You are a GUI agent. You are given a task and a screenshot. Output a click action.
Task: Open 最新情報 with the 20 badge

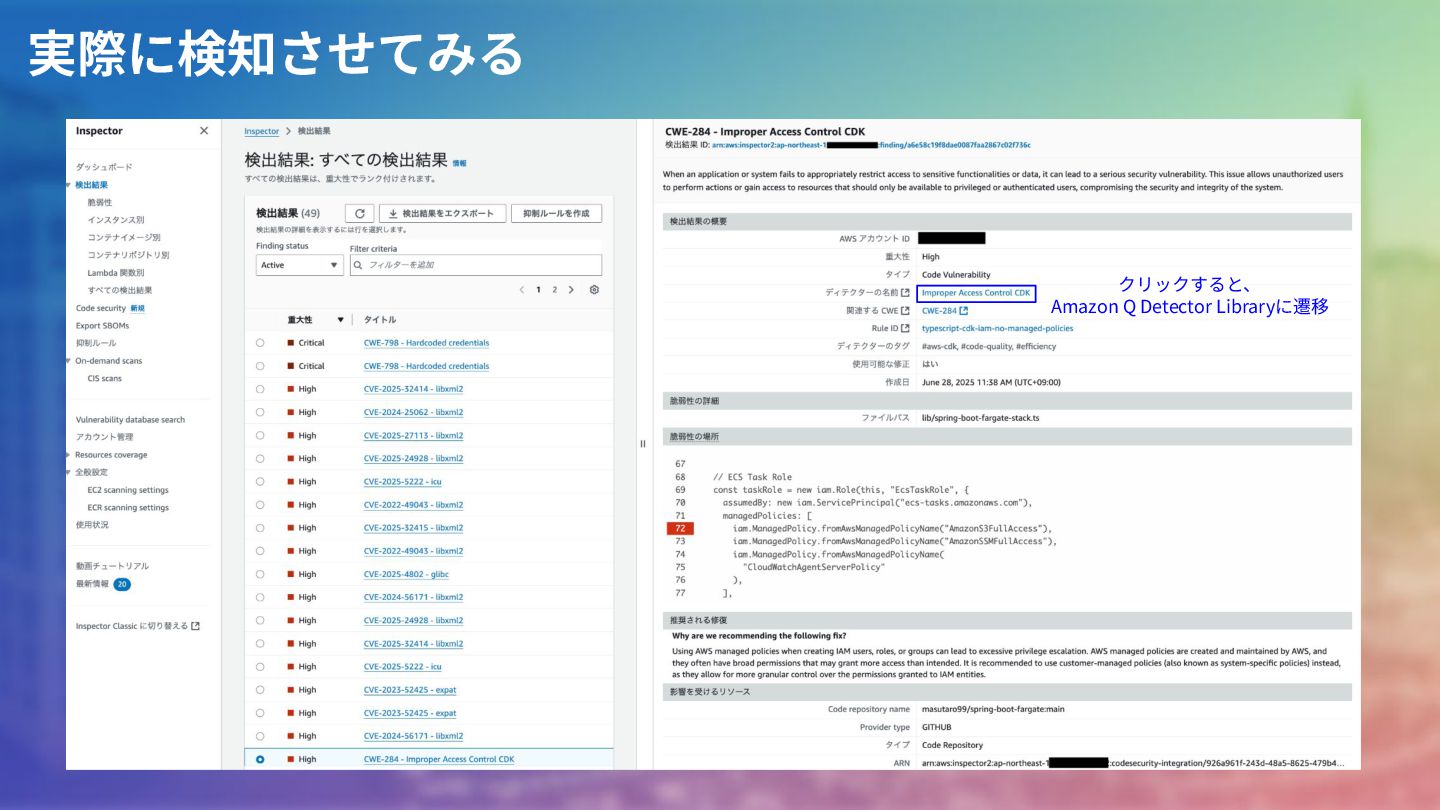pyautogui.click(x=103, y=584)
